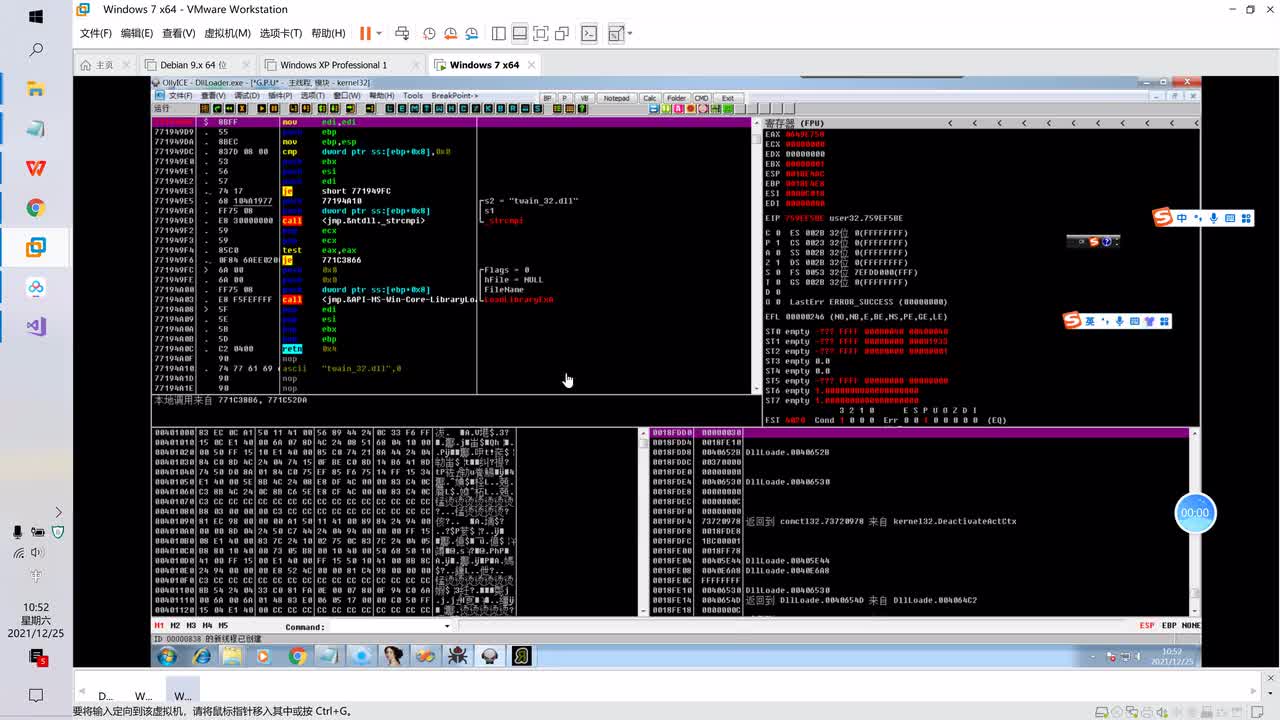The height and width of the screenshot is (720, 1280).
Task: Open VMware 选项卡(T) menu
Action: [x=282, y=33]
